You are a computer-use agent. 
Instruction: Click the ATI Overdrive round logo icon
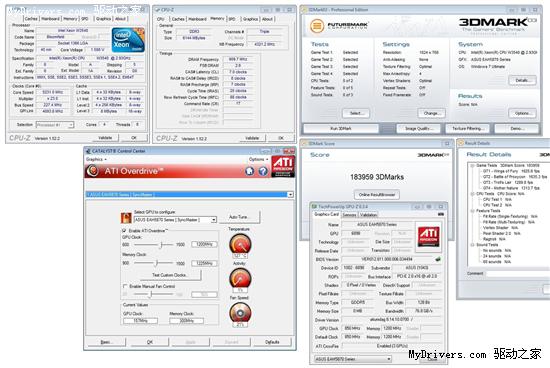point(93,171)
